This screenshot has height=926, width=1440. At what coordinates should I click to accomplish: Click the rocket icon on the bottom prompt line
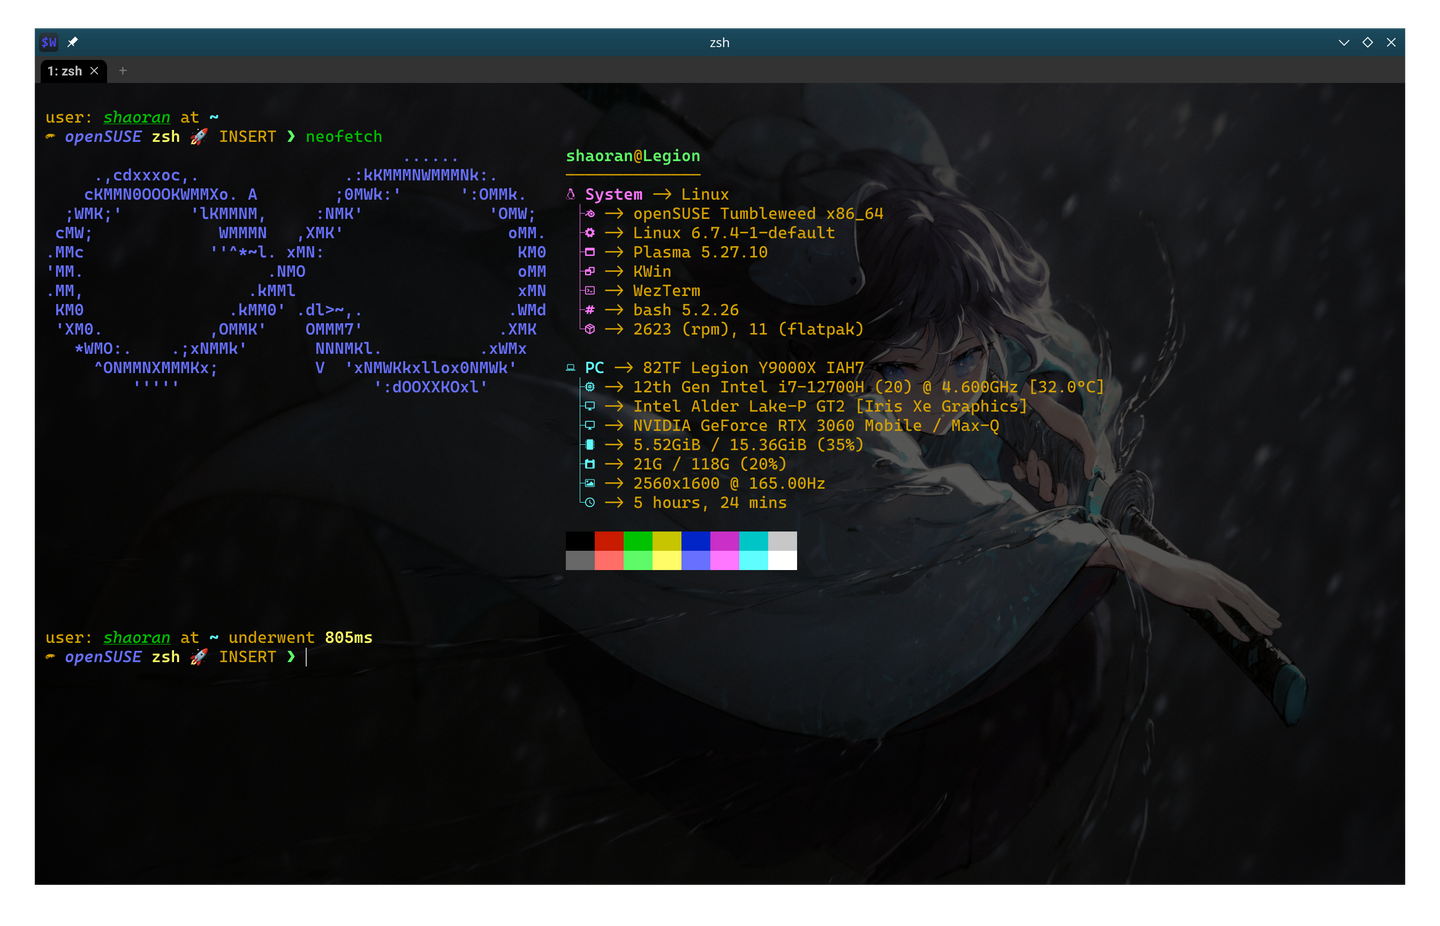pyautogui.click(x=199, y=657)
